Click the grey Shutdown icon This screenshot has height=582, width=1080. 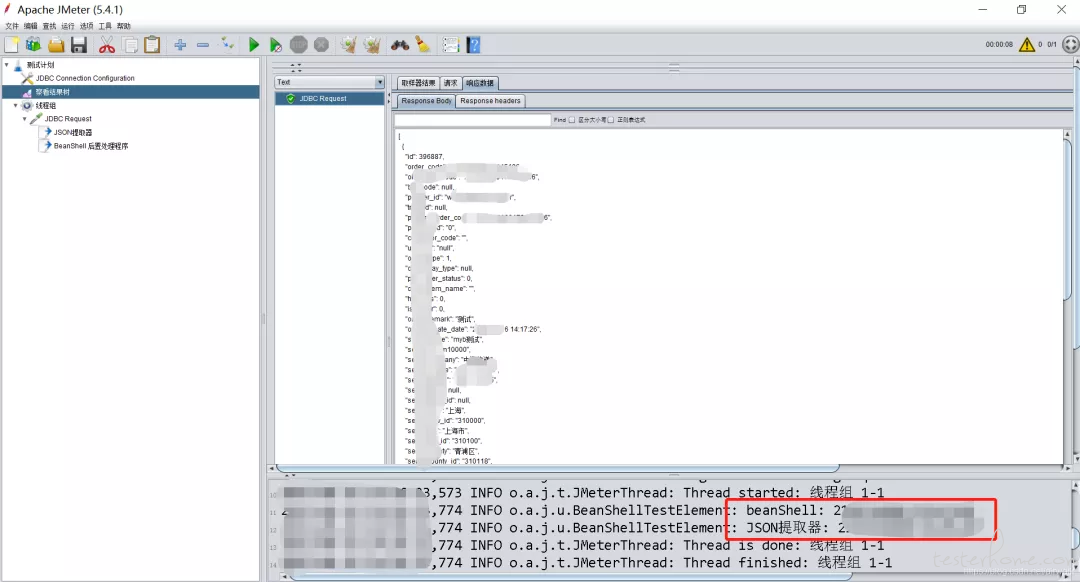[x=321, y=45]
